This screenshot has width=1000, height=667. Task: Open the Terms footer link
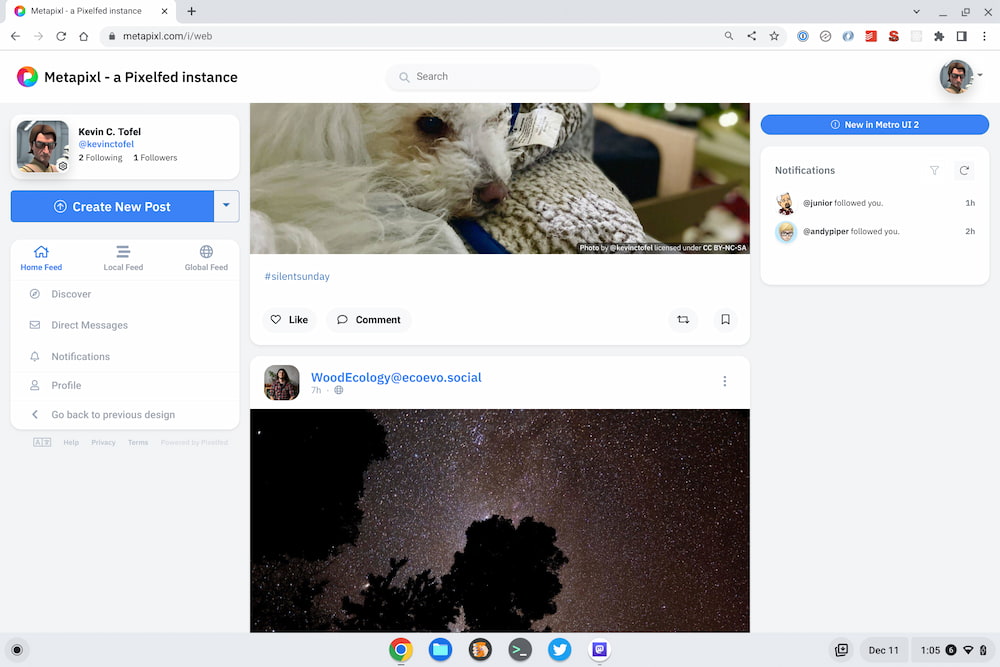(138, 443)
